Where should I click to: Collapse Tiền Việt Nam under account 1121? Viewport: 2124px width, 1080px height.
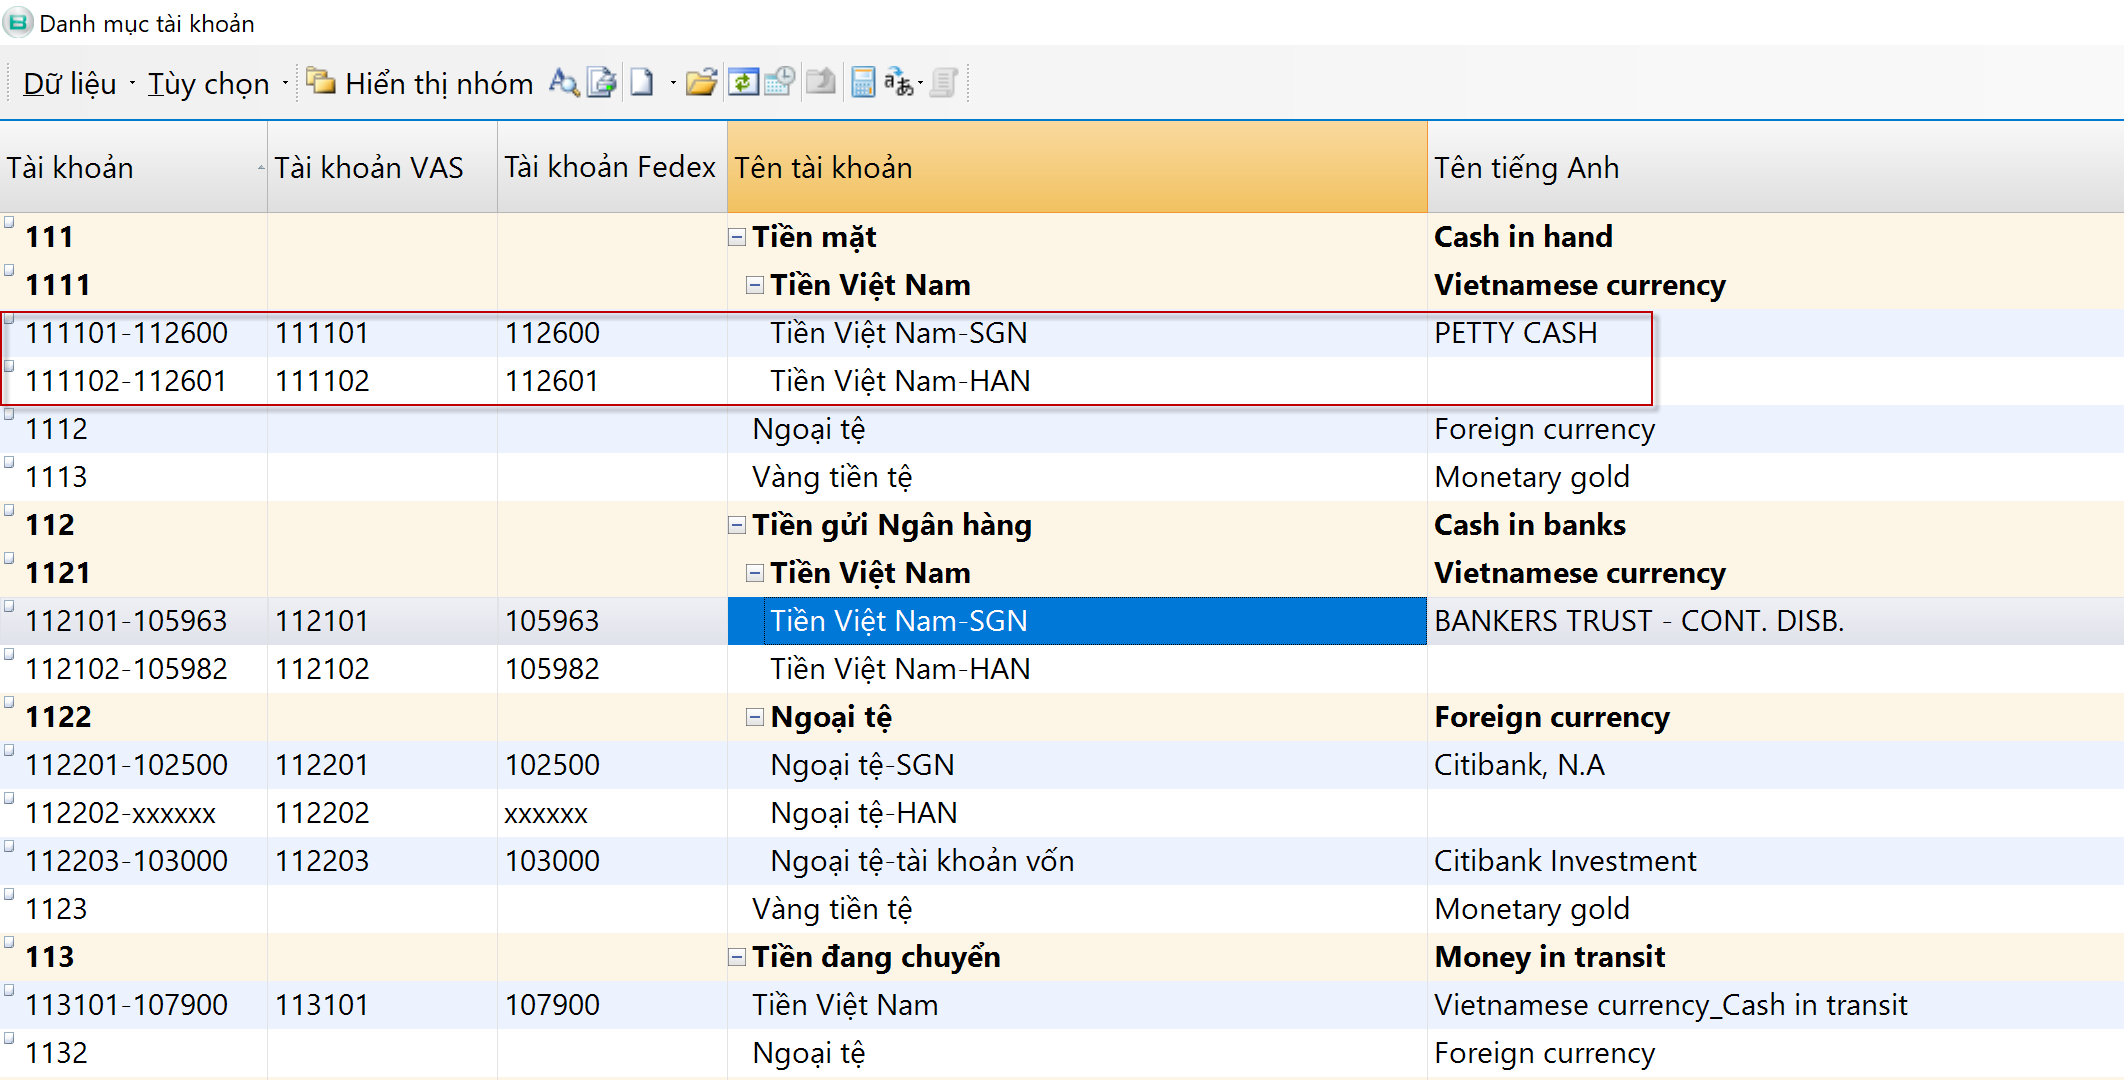[x=755, y=573]
